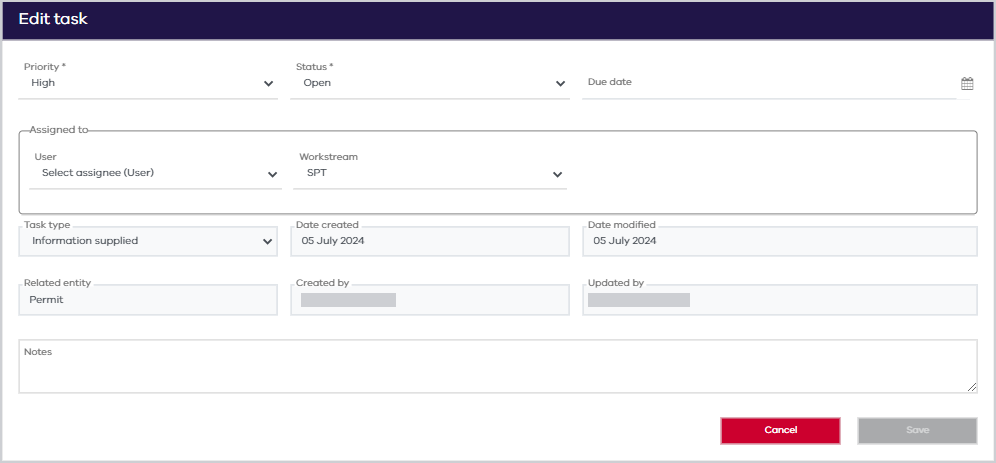Open the Workstream dropdown showing SPT
This screenshot has height=463, width=996.
430,173
